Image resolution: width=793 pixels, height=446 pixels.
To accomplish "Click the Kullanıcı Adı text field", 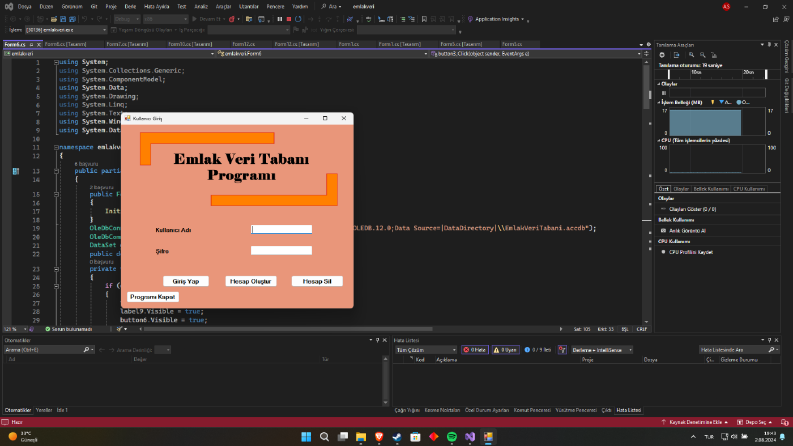I will pos(281,230).
